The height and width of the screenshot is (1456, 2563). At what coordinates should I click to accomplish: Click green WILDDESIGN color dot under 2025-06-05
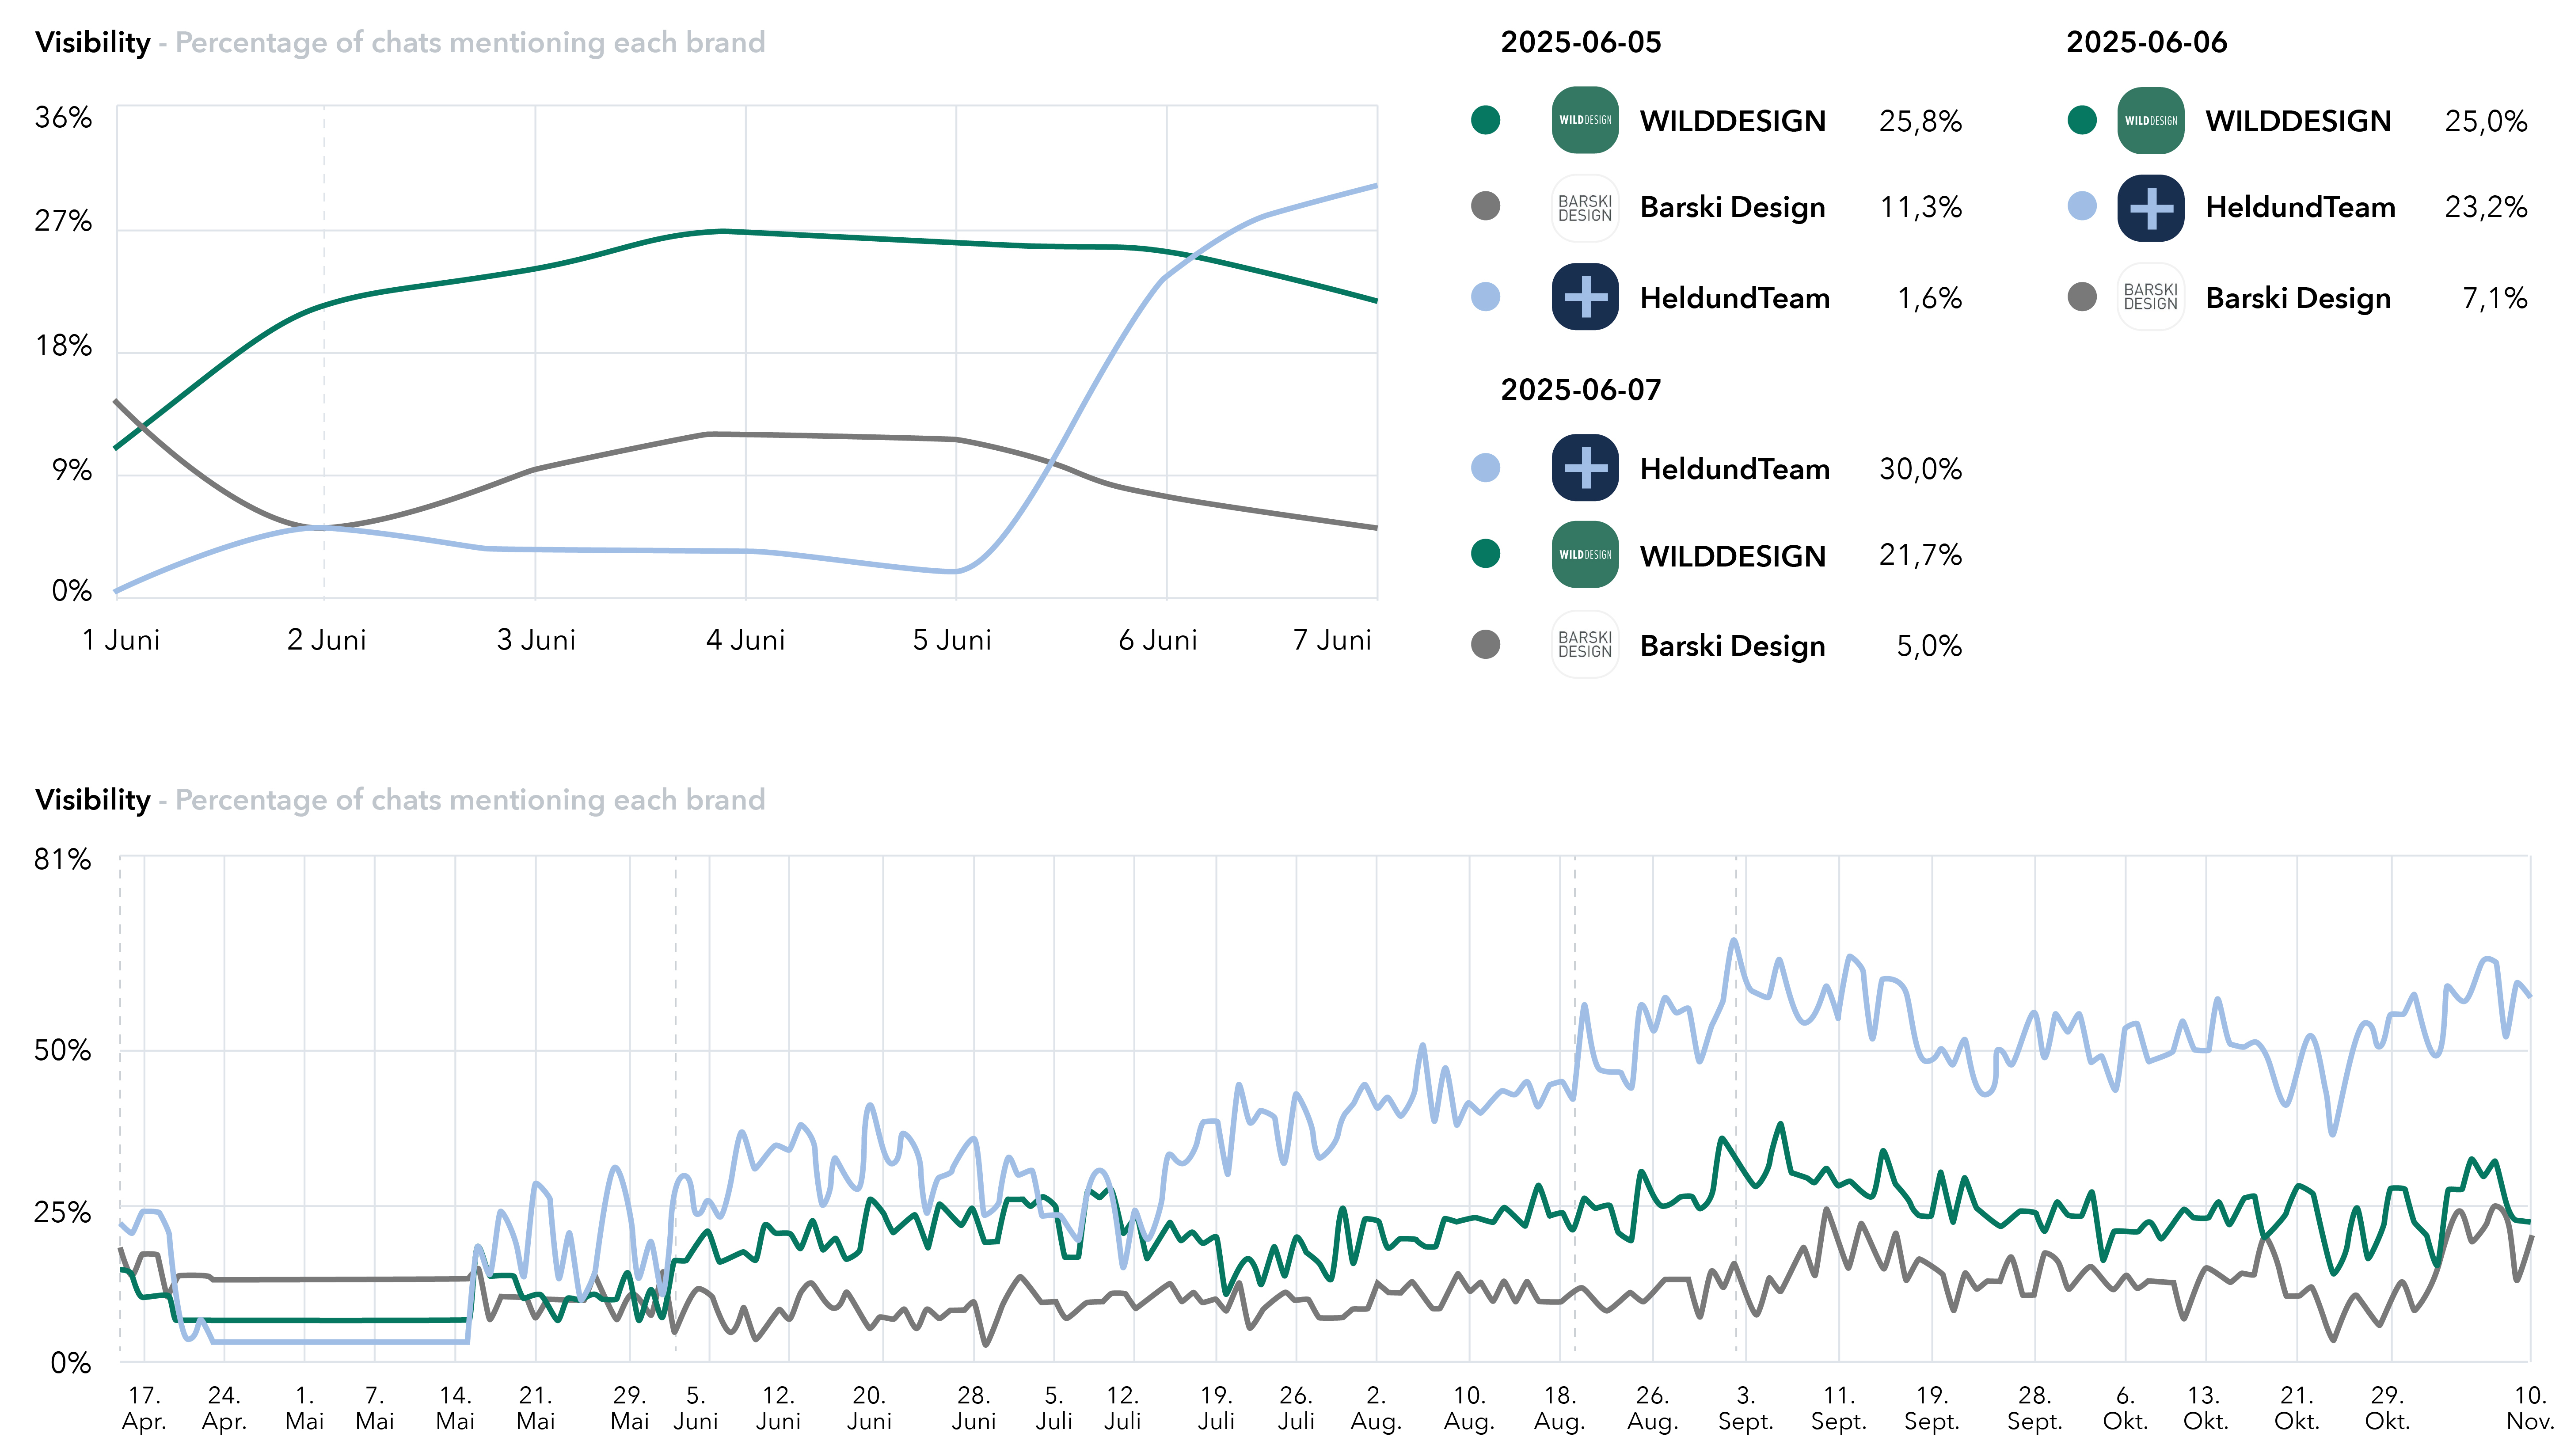coord(1485,120)
